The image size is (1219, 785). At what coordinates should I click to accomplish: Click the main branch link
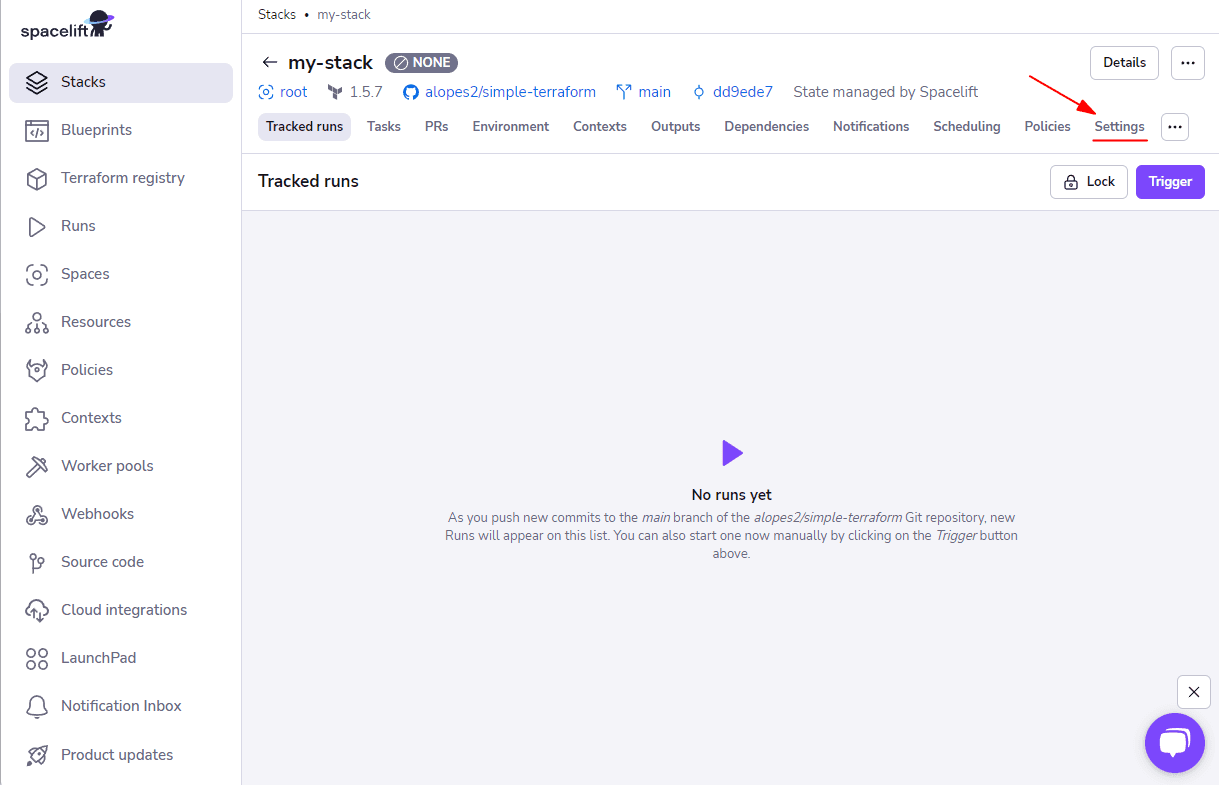(655, 92)
